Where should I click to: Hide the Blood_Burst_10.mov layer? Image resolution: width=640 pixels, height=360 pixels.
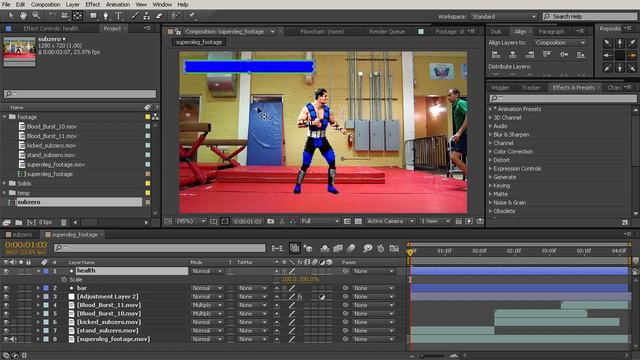pos(6,313)
